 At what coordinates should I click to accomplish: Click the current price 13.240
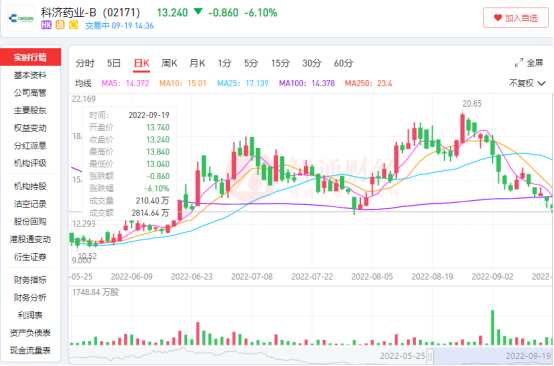click(x=172, y=13)
